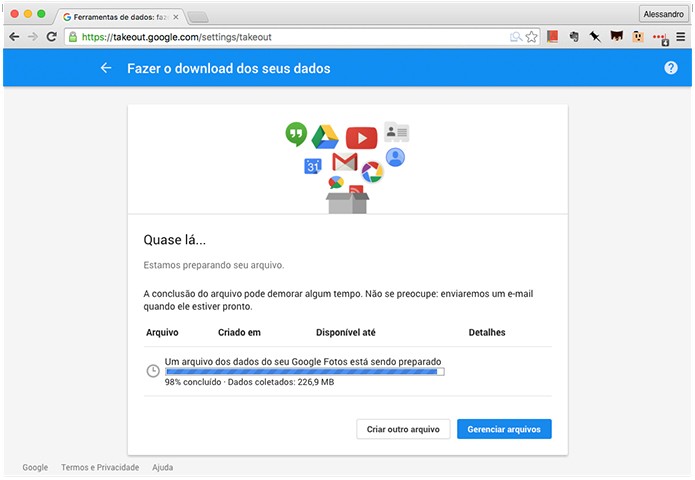Open the help question mark icon
The image size is (695, 480).
671,68
